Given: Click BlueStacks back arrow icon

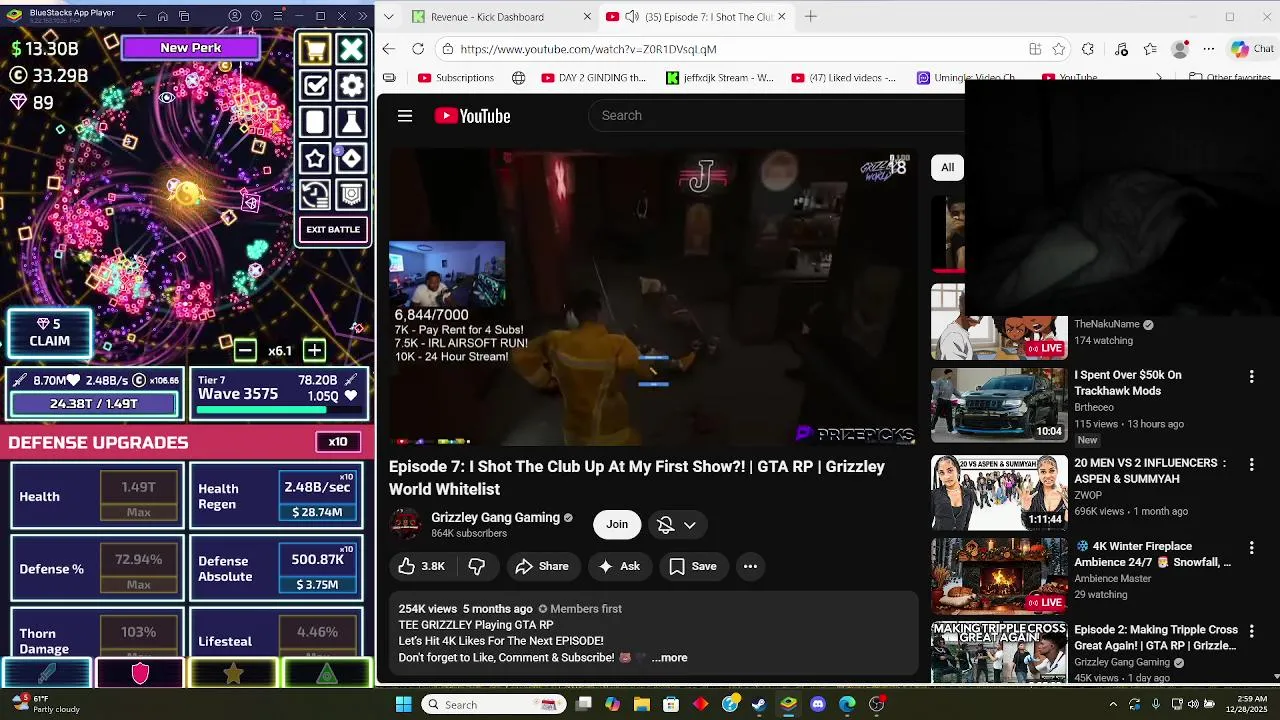Looking at the screenshot, I should pos(141,16).
